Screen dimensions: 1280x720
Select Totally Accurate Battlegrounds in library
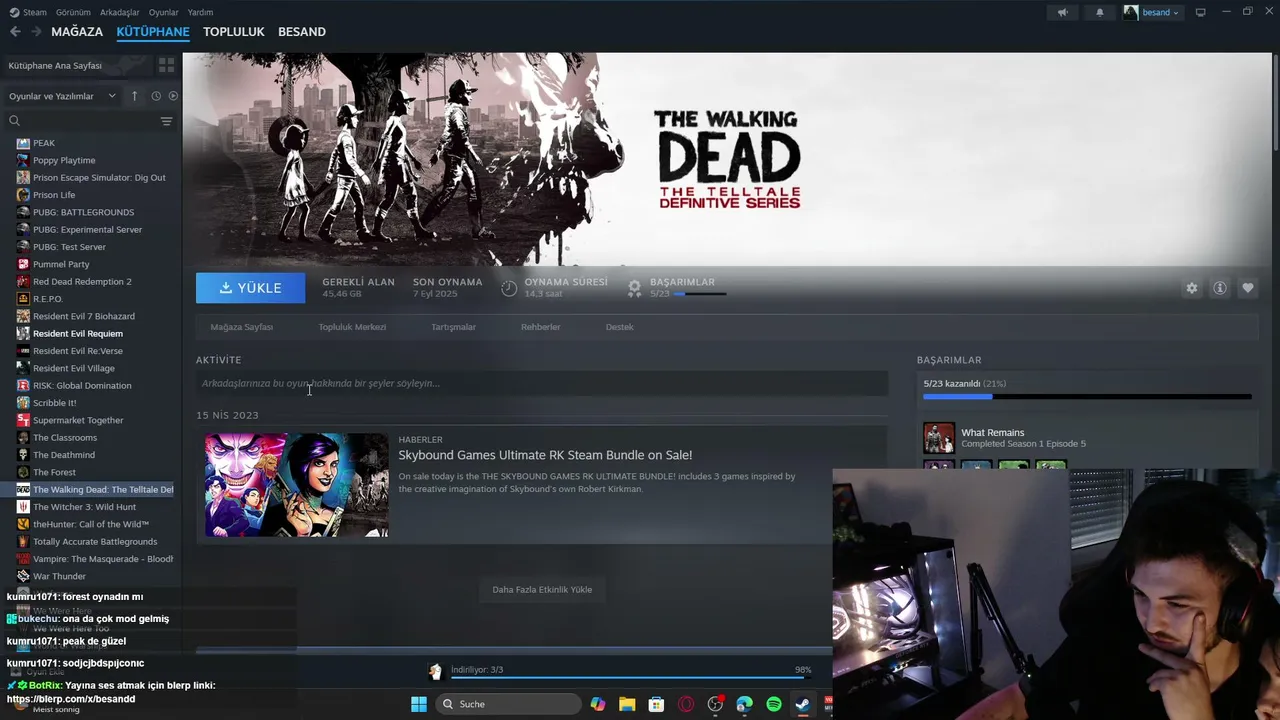pos(95,542)
